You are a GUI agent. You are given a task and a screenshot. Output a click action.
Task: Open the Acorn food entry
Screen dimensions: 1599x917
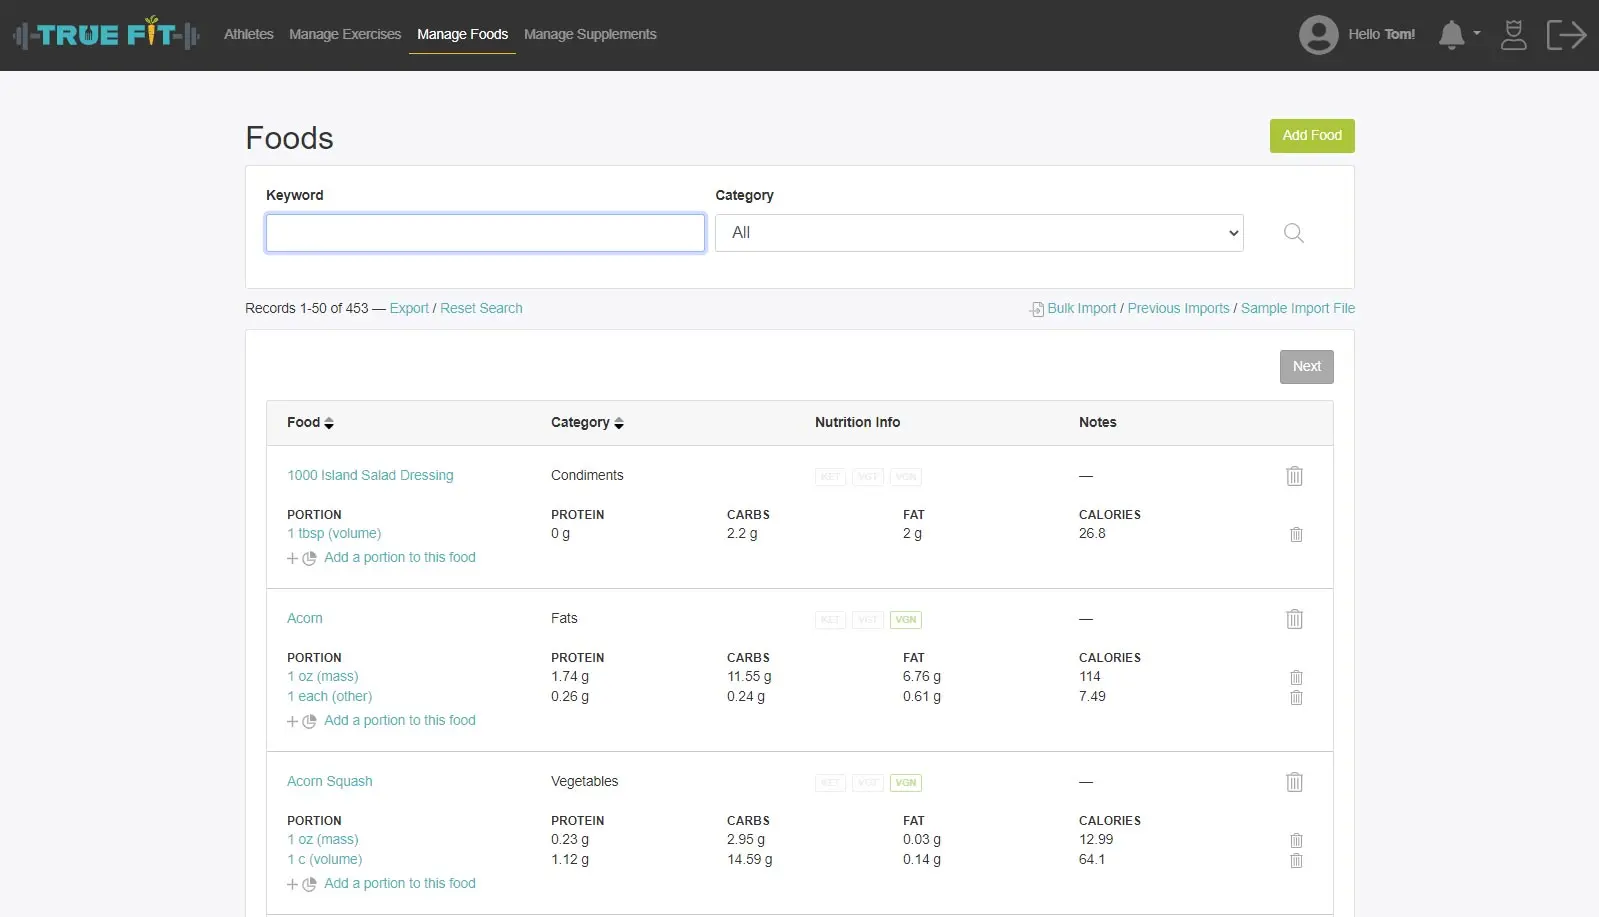point(305,619)
